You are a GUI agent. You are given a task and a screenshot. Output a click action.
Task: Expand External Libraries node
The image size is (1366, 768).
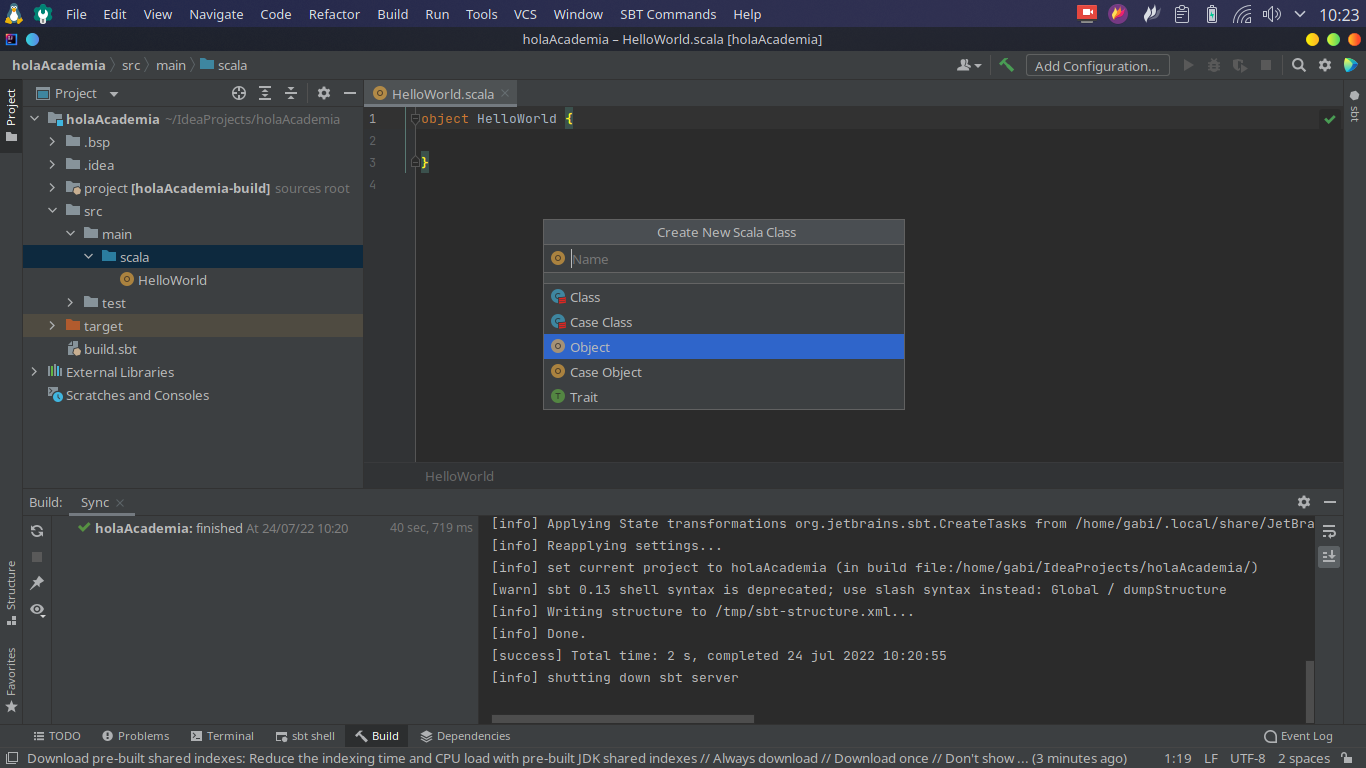click(34, 372)
